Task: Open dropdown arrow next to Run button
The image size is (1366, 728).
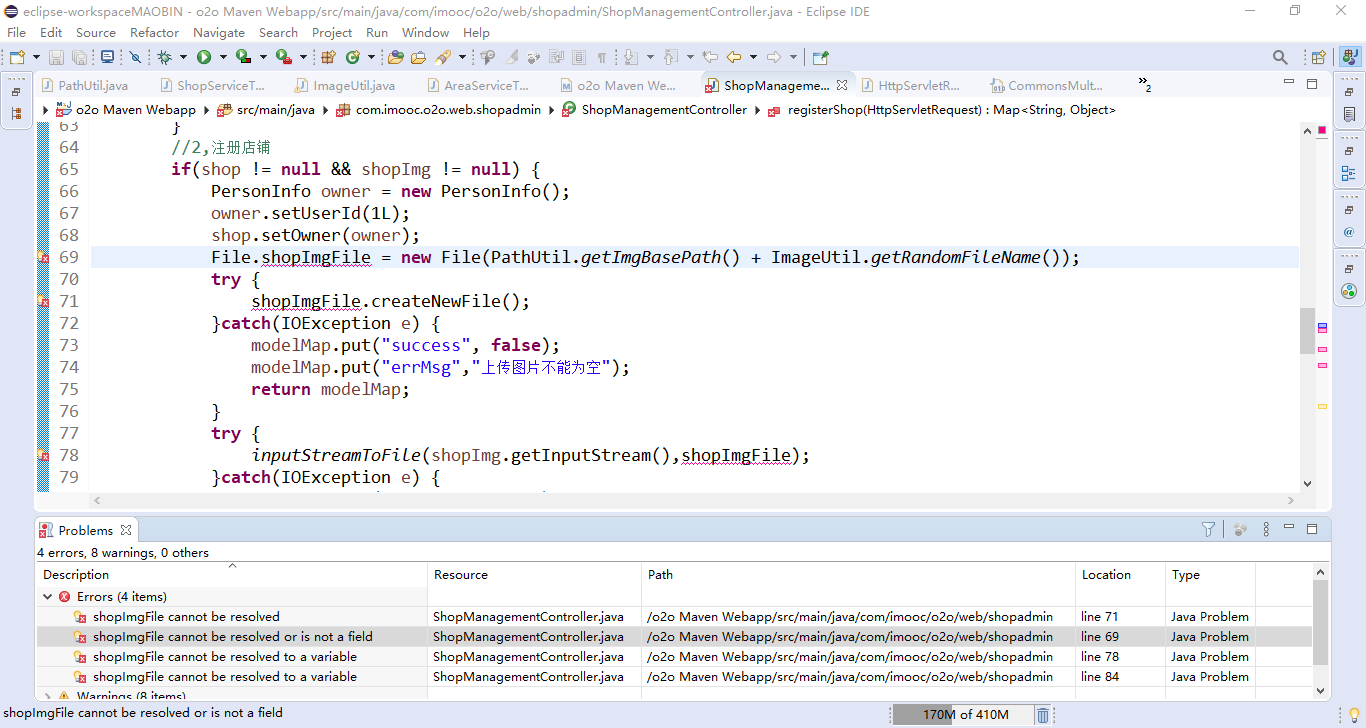Action: tap(223, 57)
